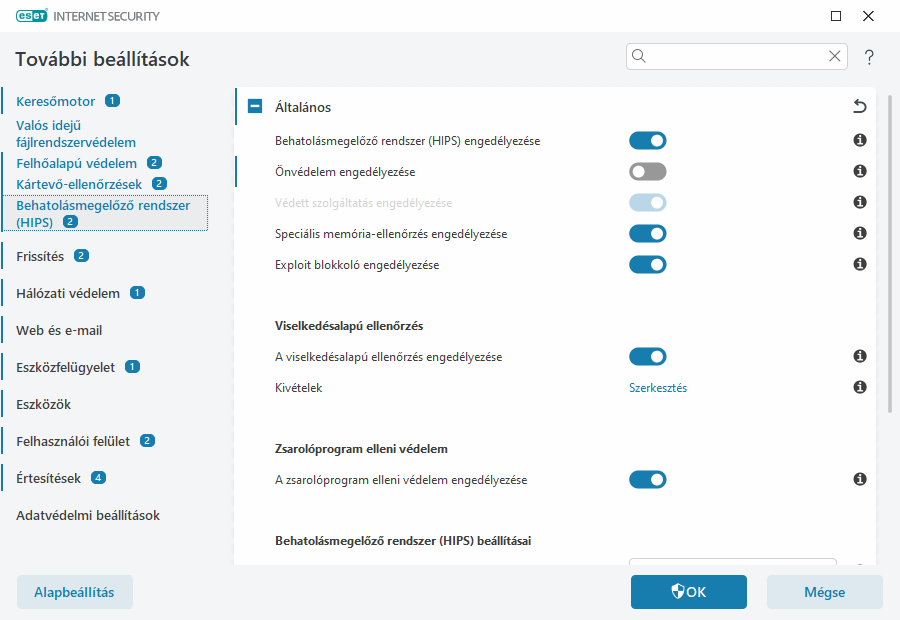Image resolution: width=900 pixels, height=620 pixels.
Task: Click the vertical scrollbar in settings panel
Action: pos(889,260)
